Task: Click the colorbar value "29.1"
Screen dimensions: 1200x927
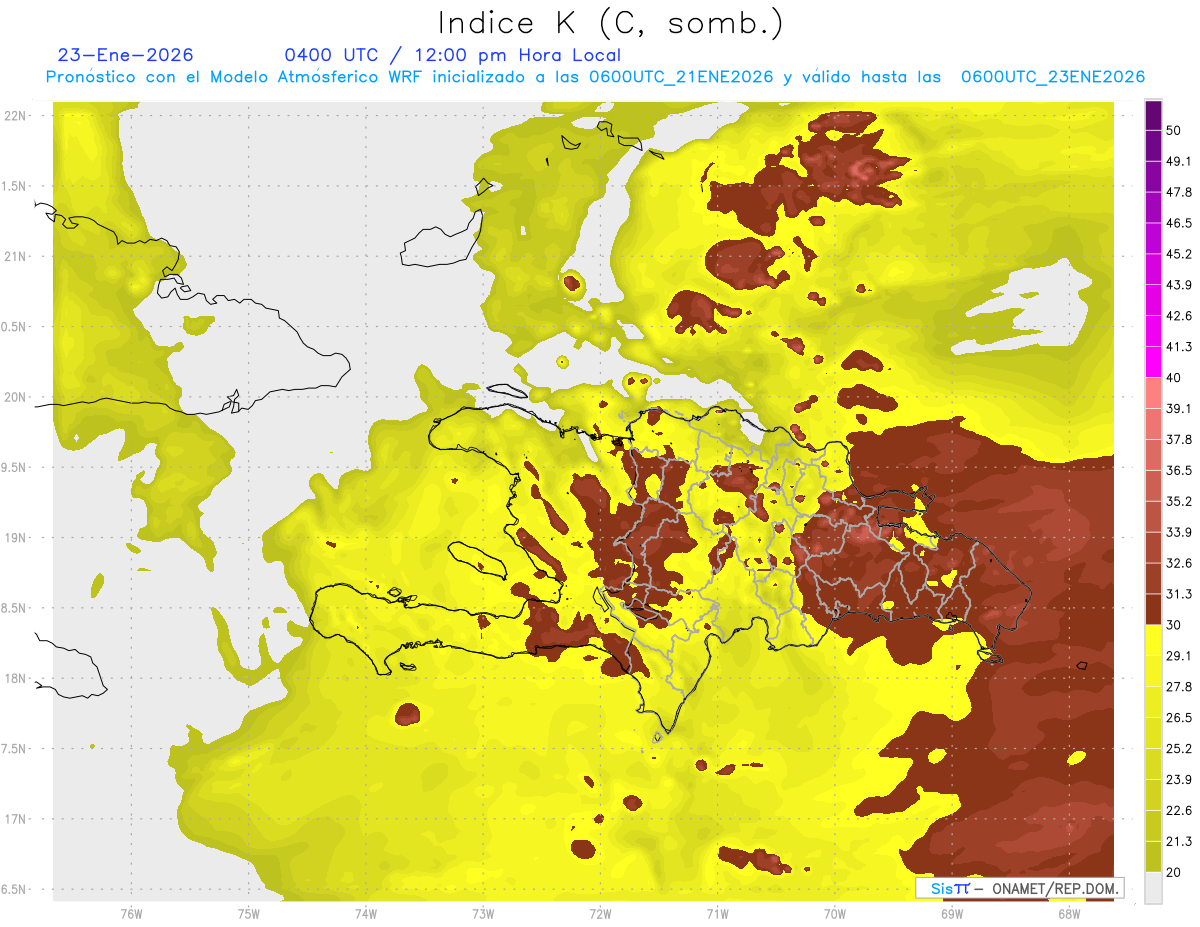Action: point(1179,655)
